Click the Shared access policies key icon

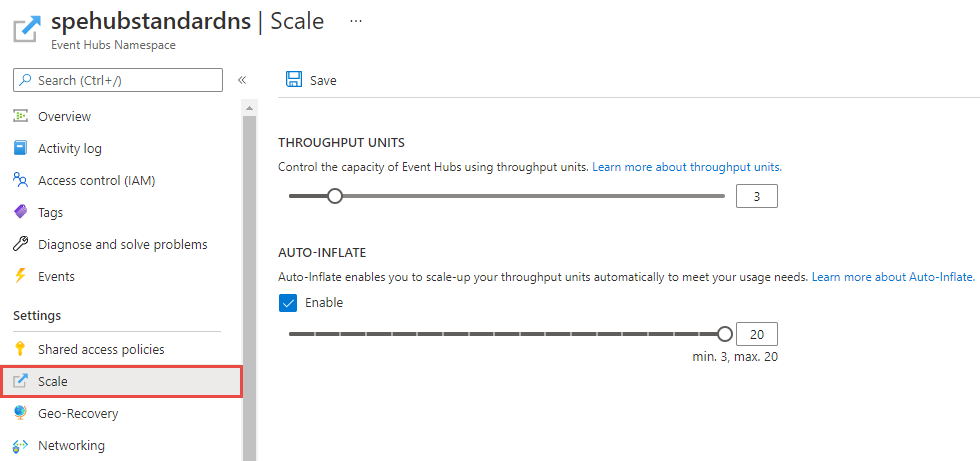click(20, 350)
